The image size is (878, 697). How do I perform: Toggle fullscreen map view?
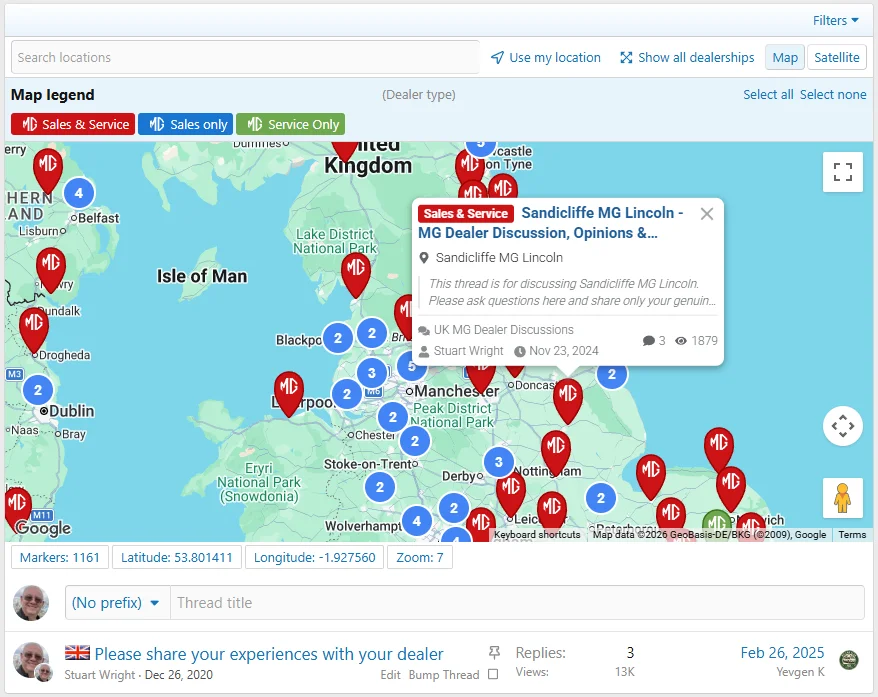click(843, 172)
